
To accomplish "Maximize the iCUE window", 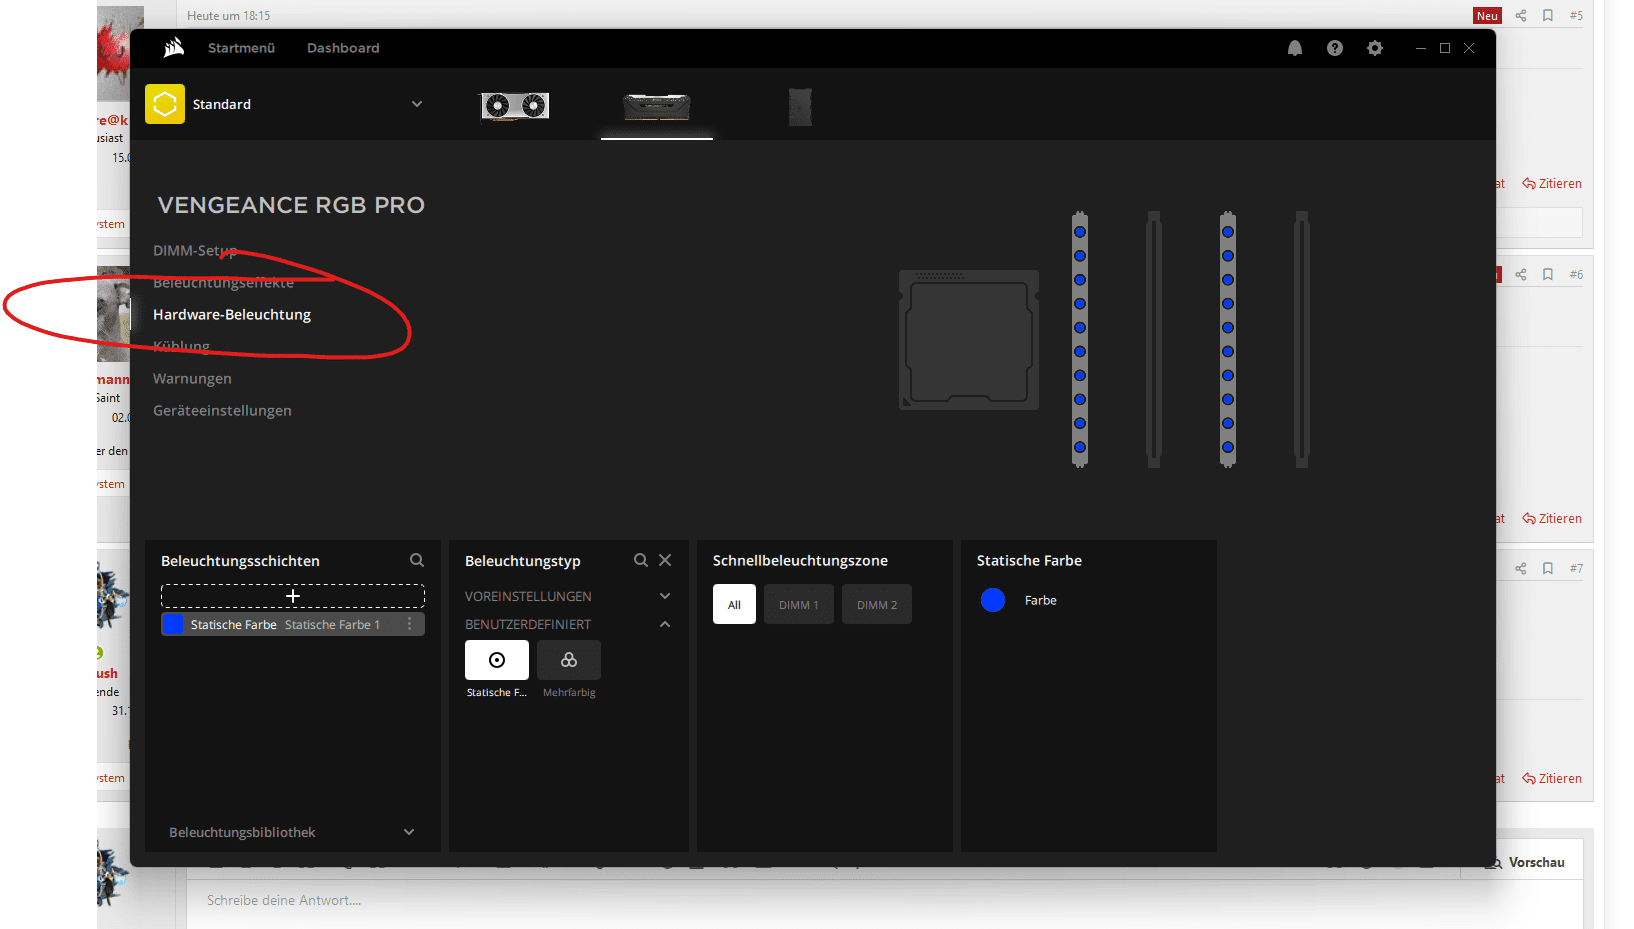I will tap(1445, 48).
